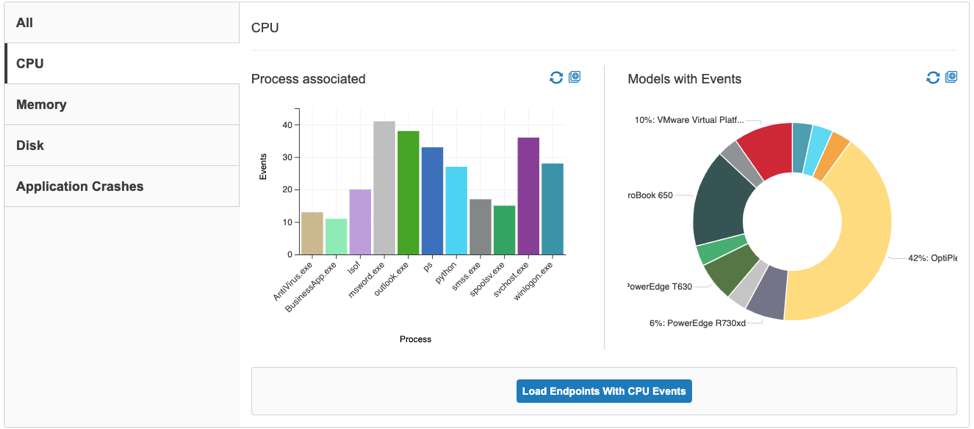The width and height of the screenshot is (974, 429).
Task: Click the '10%: VMware Virtual Platf...' label
Action: 689,120
